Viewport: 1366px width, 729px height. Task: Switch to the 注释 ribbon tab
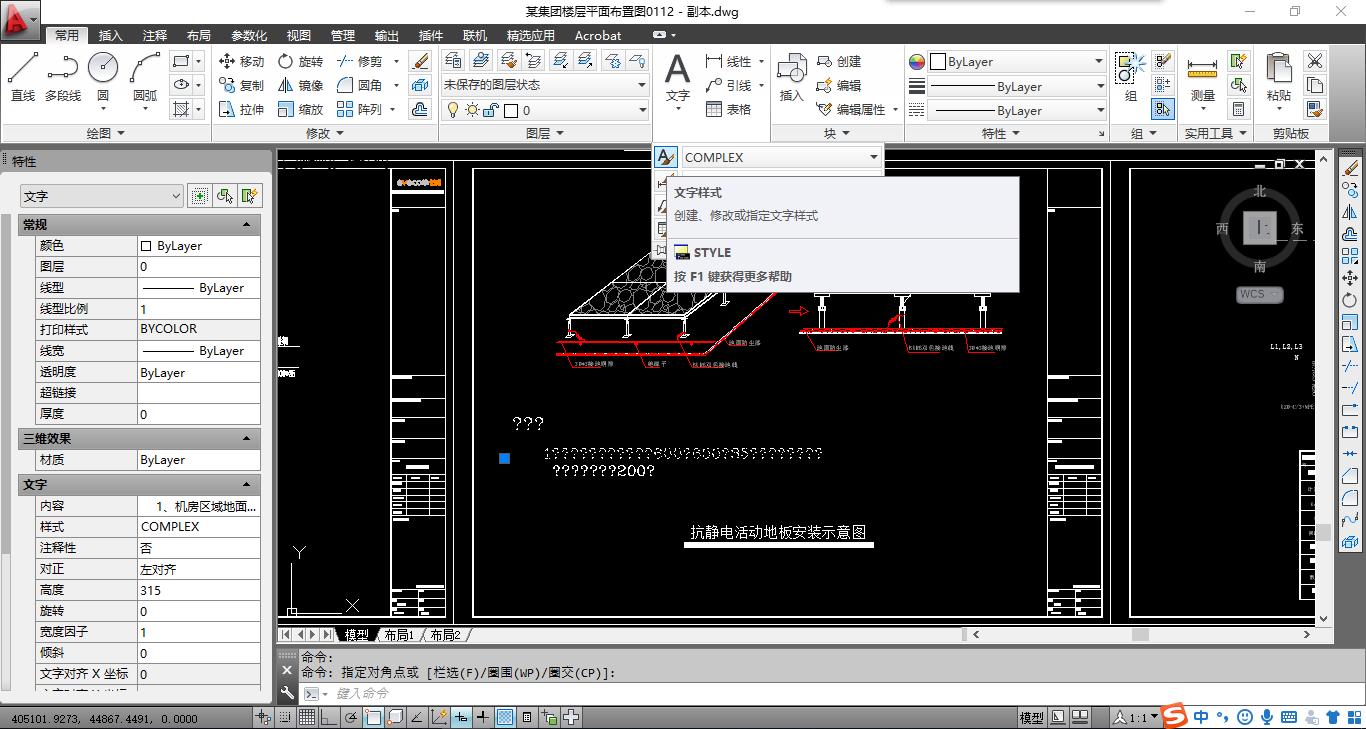click(155, 35)
